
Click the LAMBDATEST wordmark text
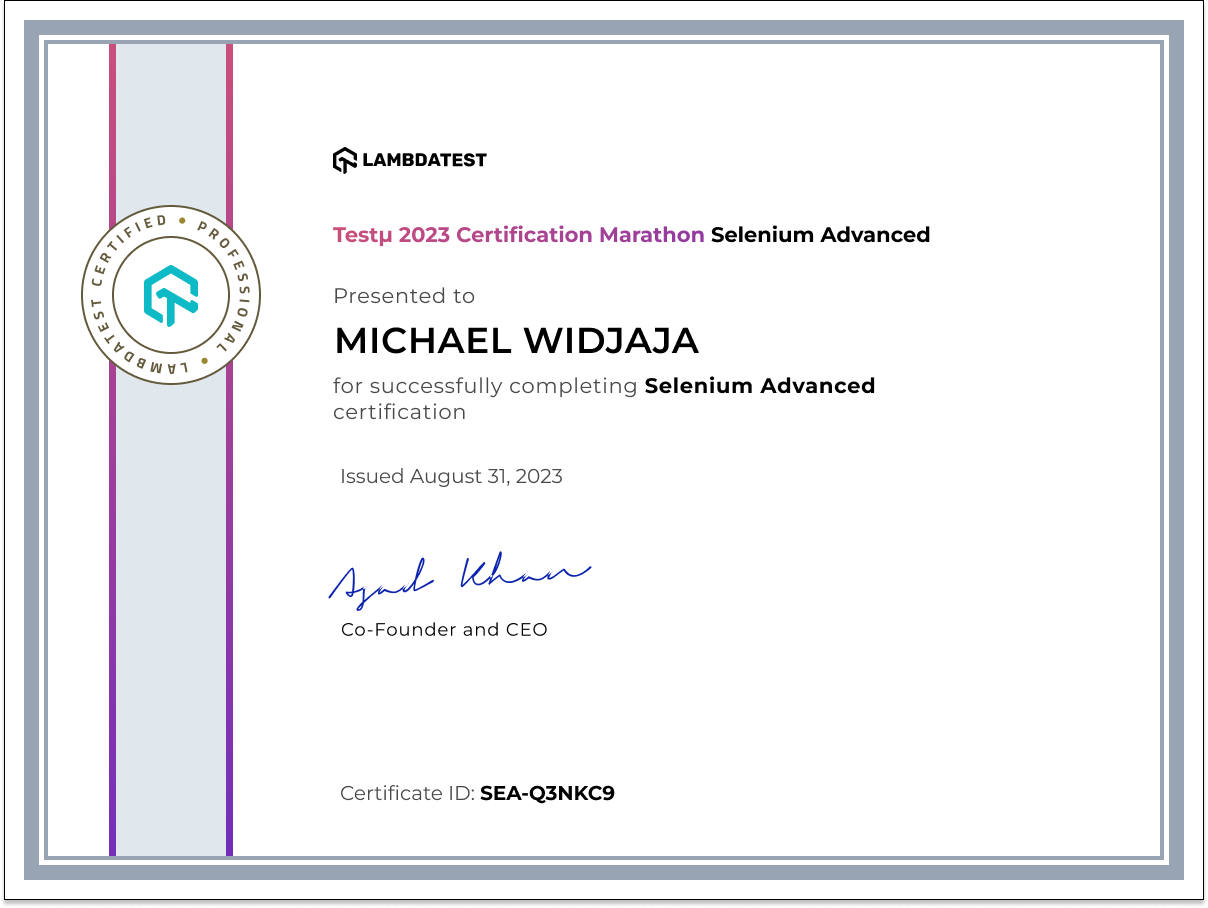[x=424, y=160]
